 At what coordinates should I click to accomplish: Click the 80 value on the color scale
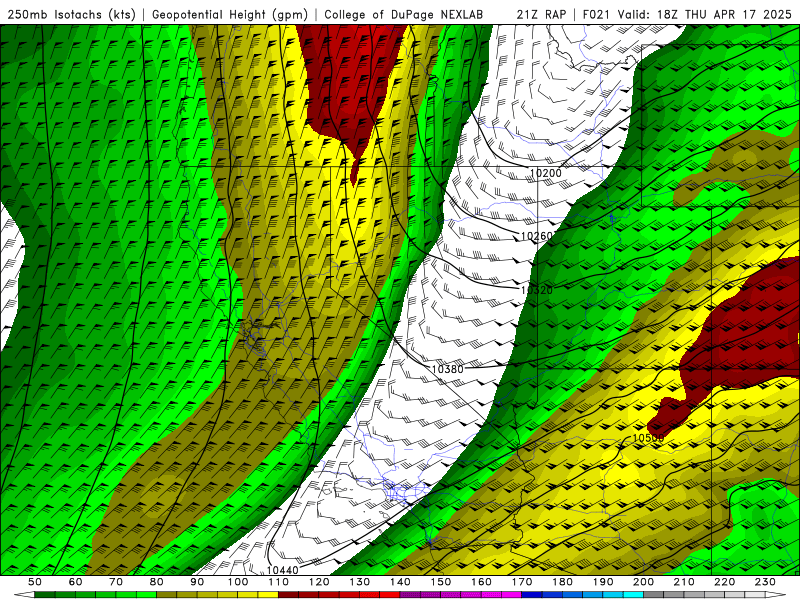157,582
